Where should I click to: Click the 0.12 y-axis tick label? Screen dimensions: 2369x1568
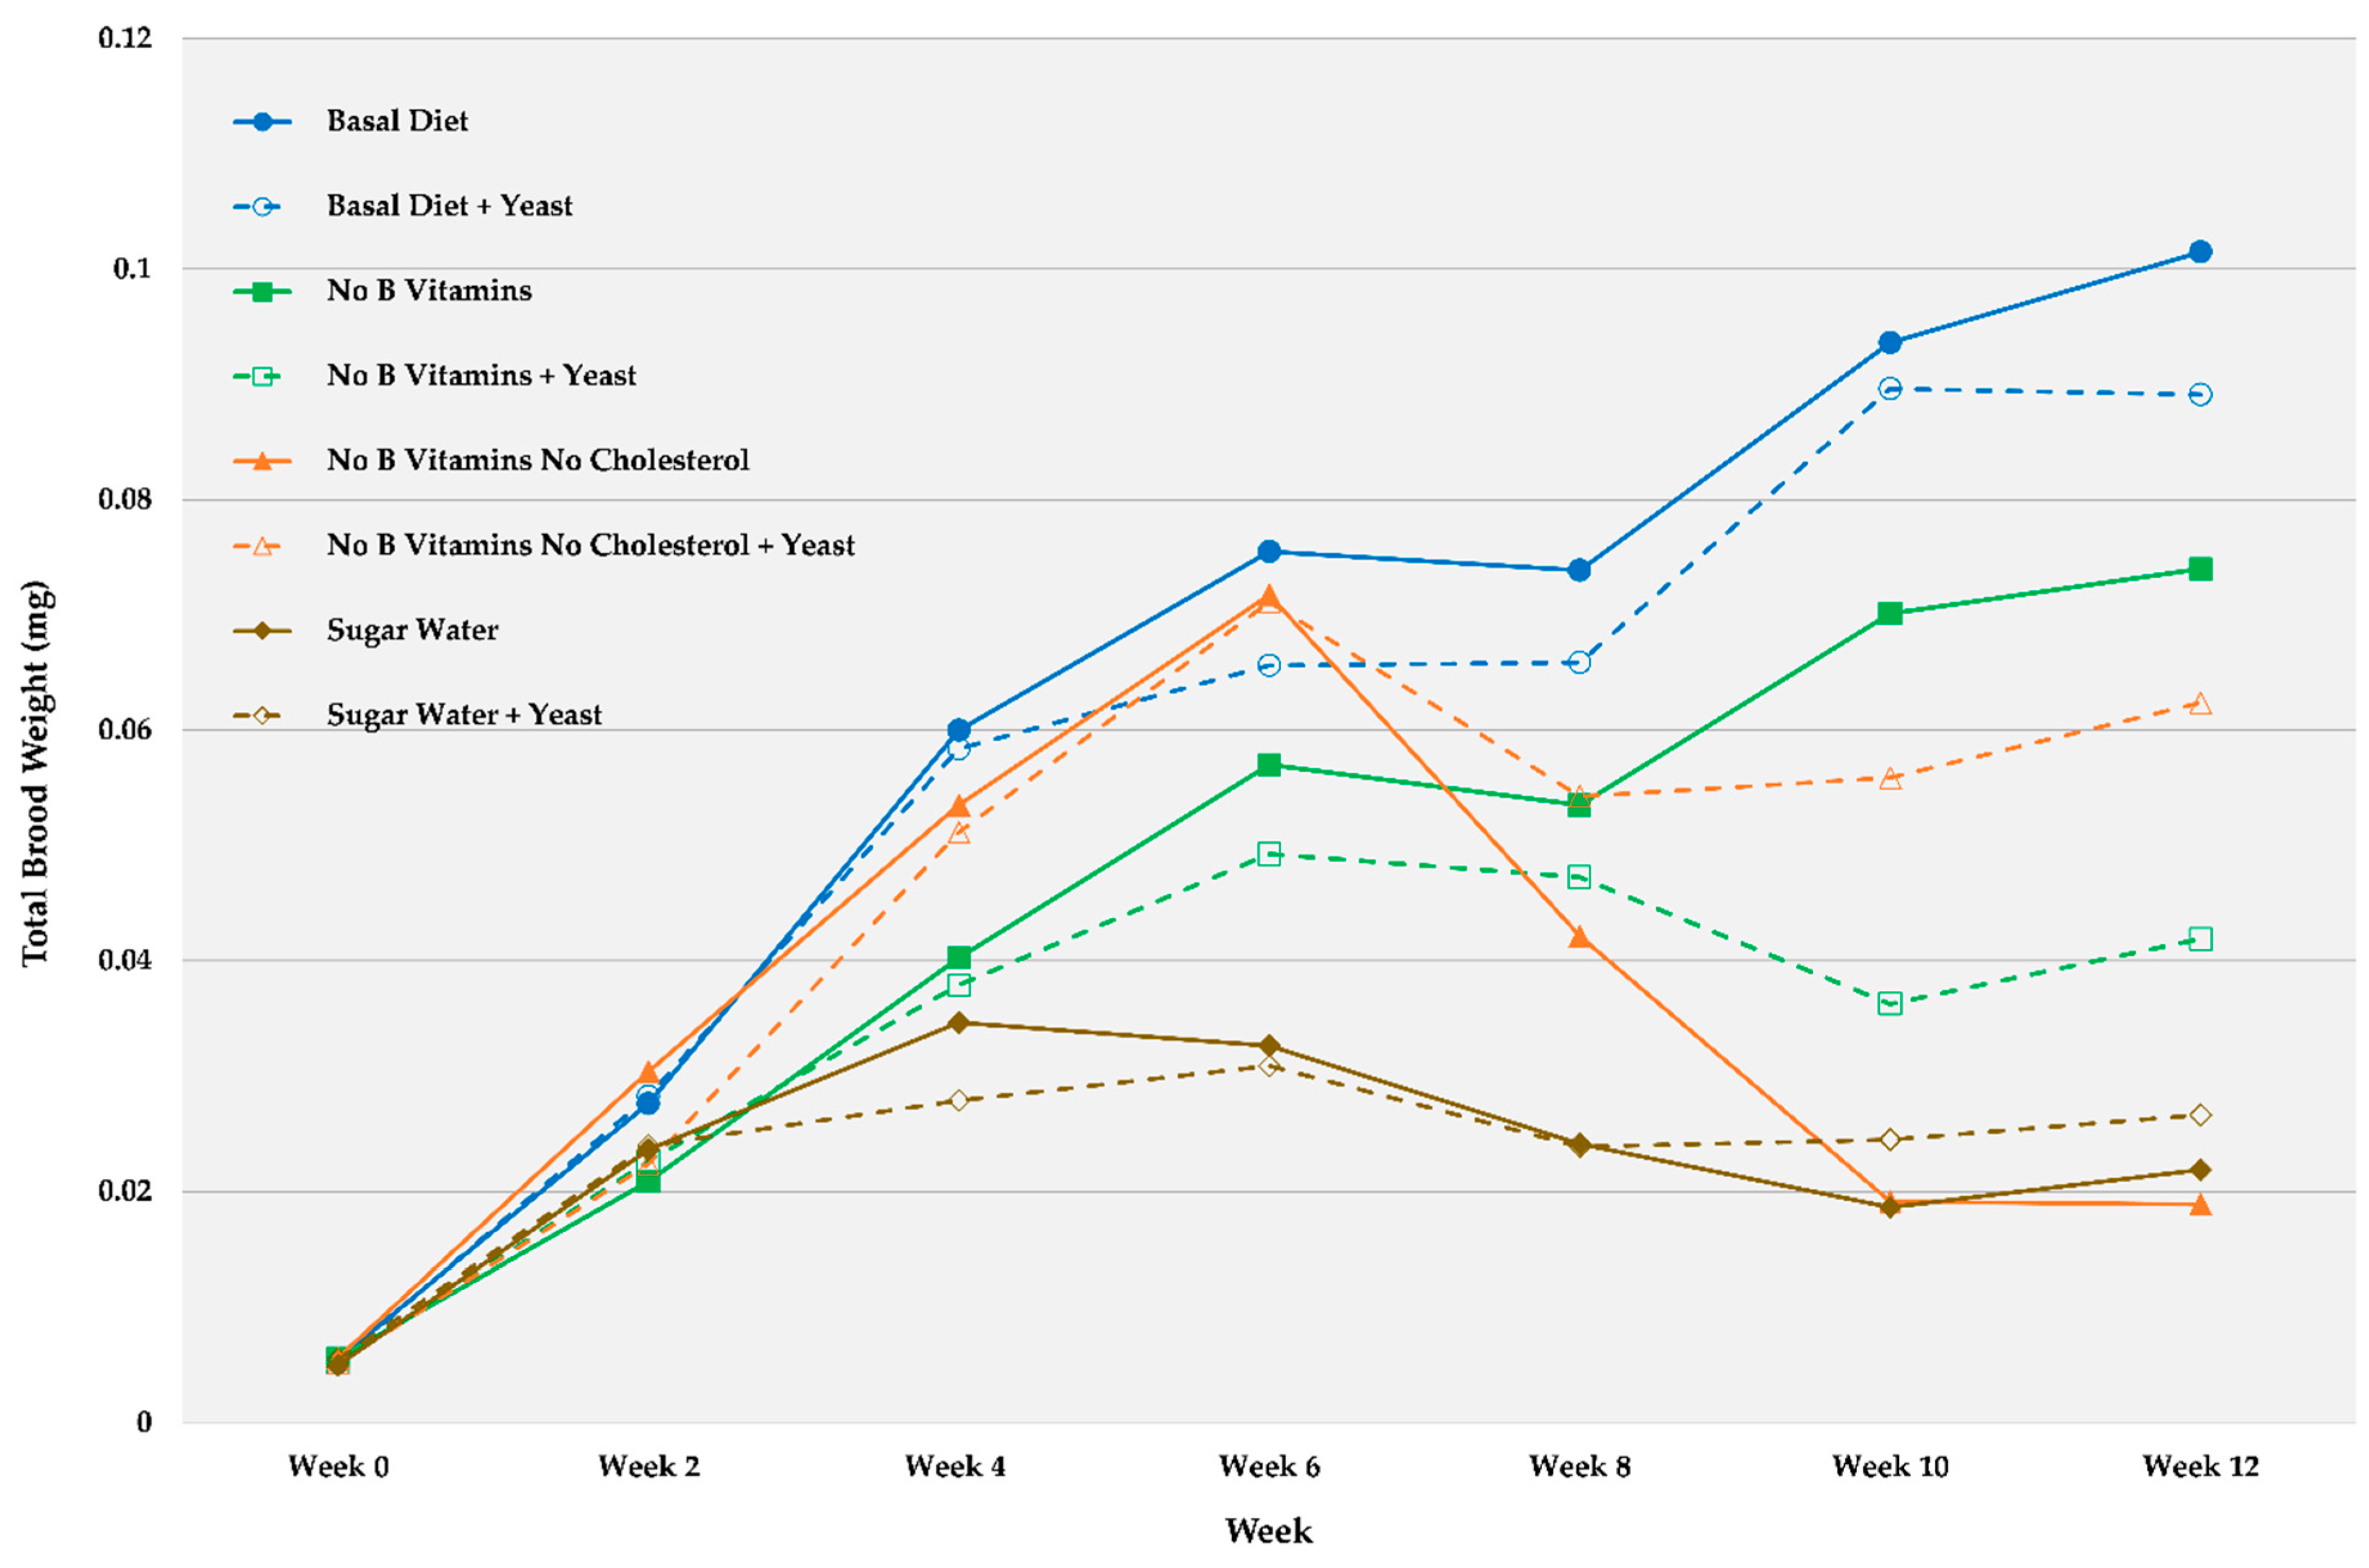[125, 39]
